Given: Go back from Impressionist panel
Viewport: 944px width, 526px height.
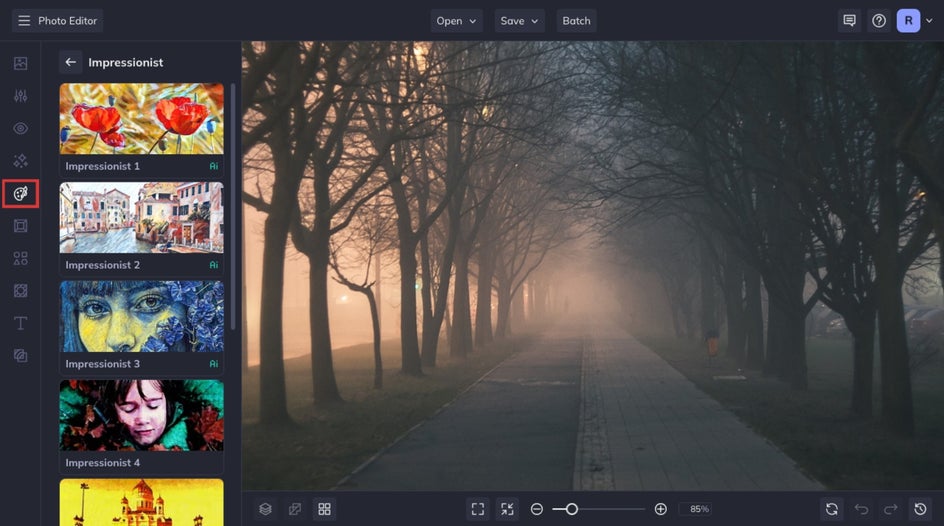Looking at the screenshot, I should click(70, 62).
